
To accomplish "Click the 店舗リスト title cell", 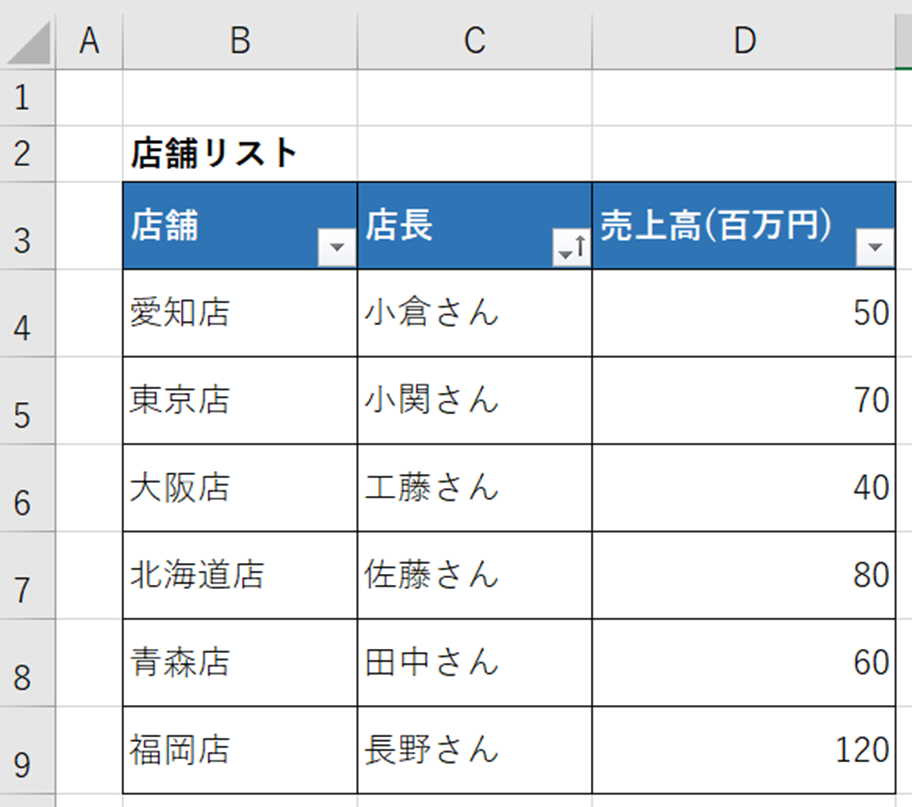I will 240,154.
